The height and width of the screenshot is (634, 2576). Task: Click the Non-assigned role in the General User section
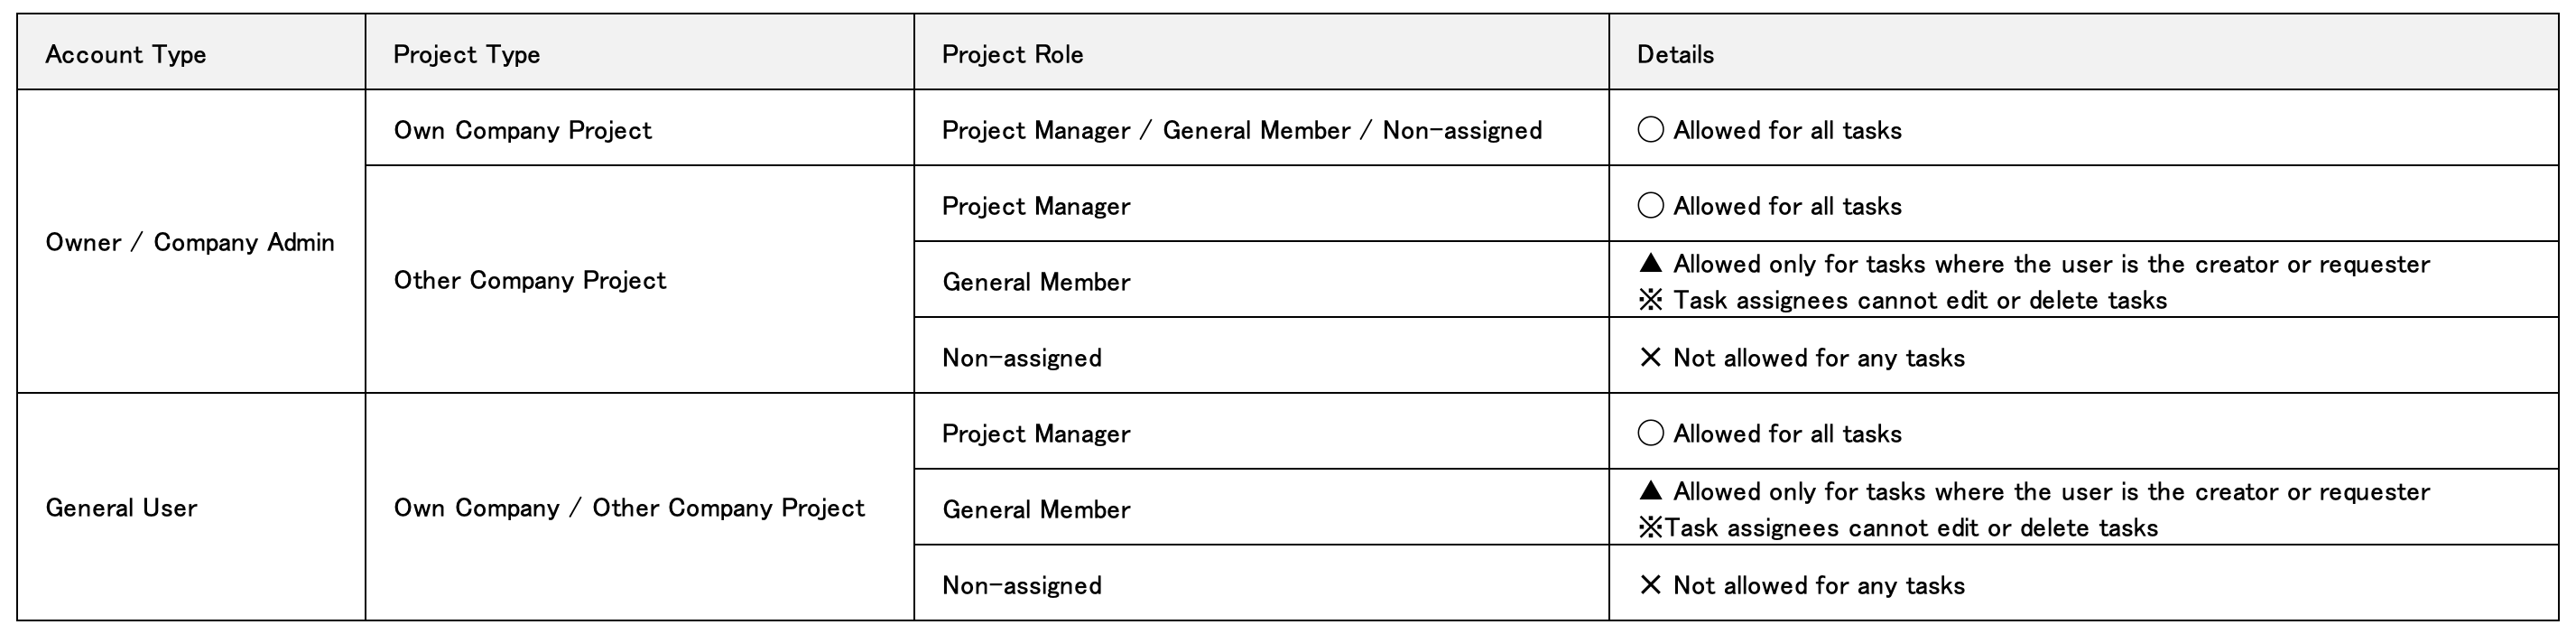tap(1021, 585)
